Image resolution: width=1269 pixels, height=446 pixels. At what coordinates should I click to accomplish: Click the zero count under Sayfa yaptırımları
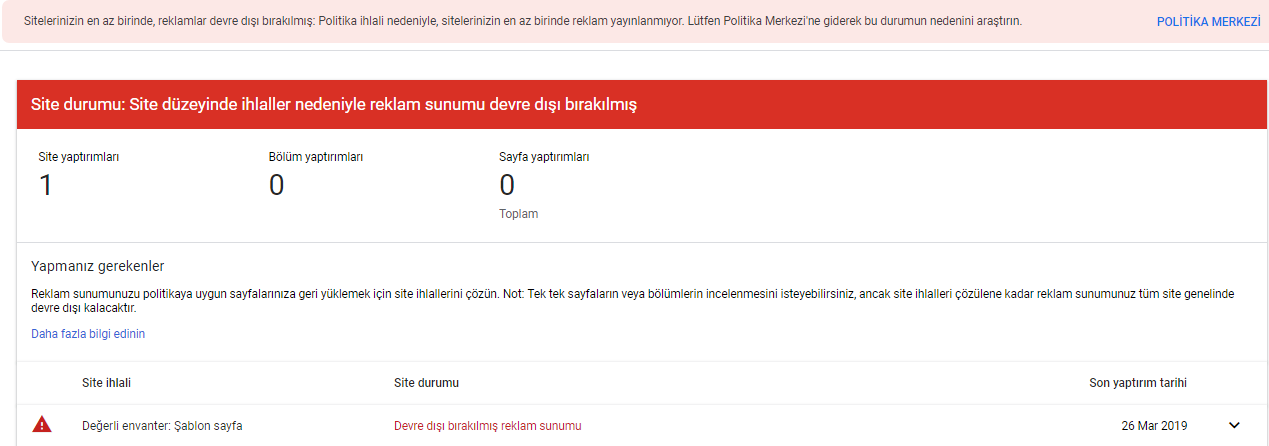tap(507, 185)
